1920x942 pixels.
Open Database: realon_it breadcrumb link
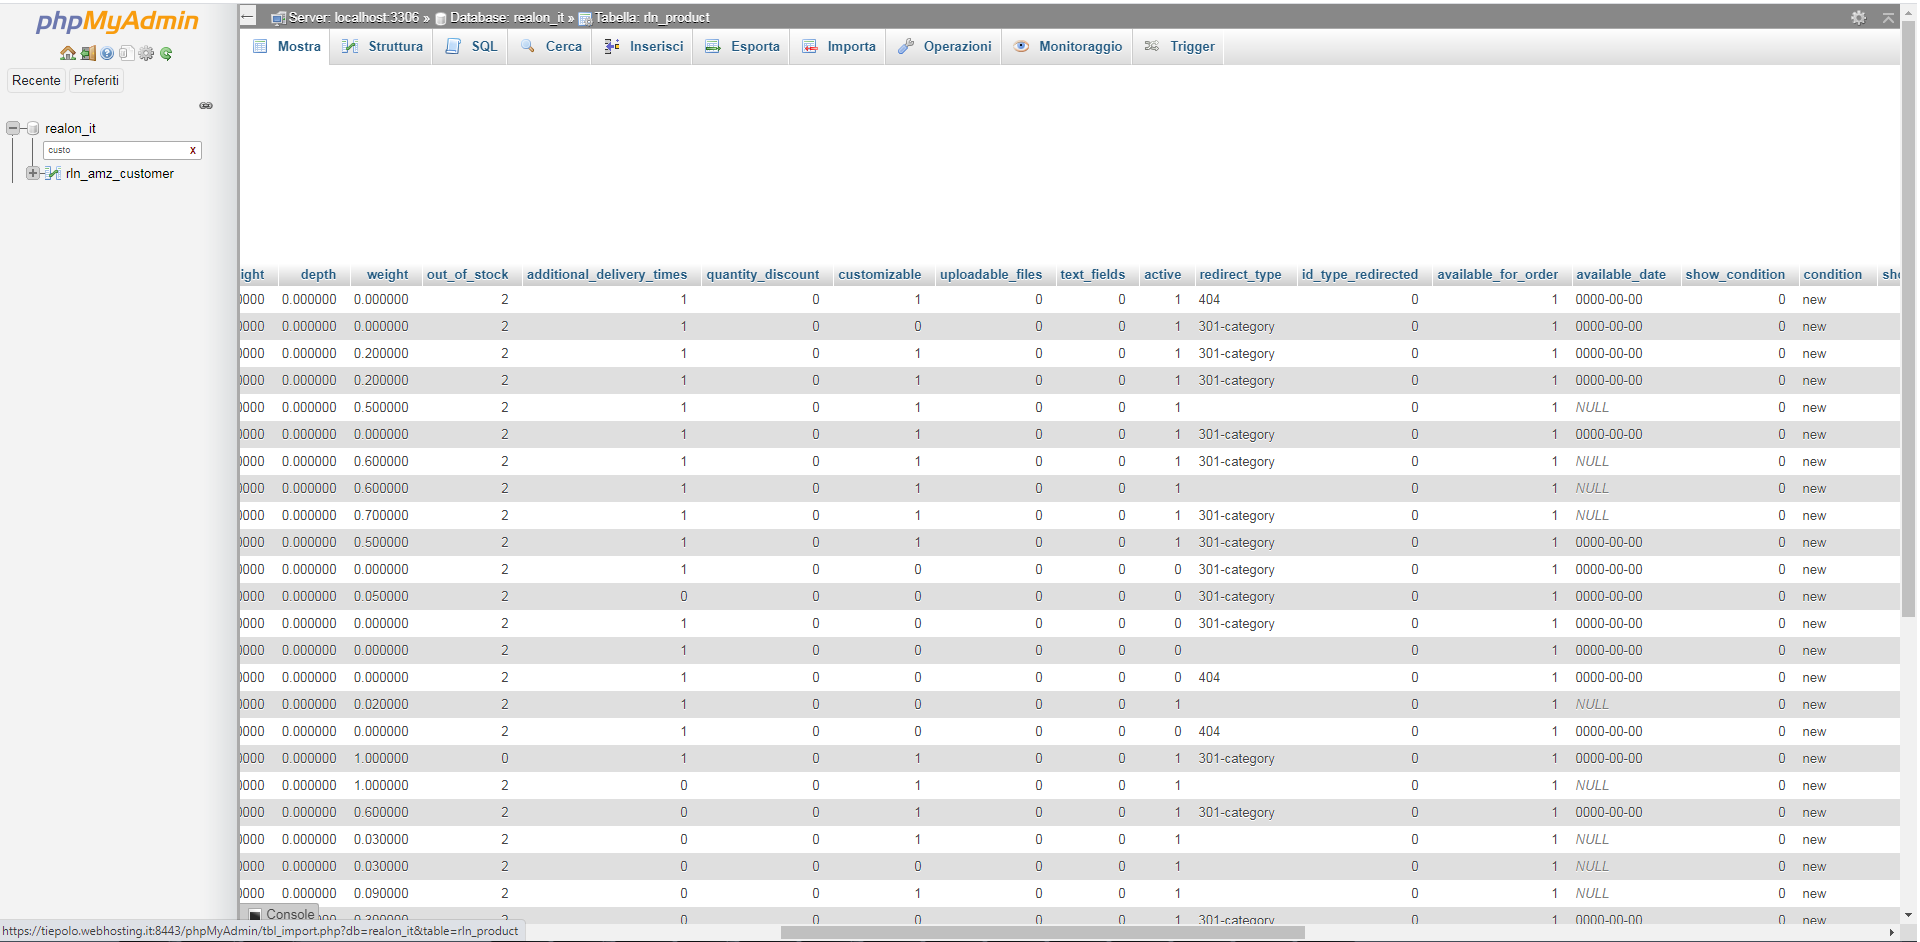coord(507,17)
